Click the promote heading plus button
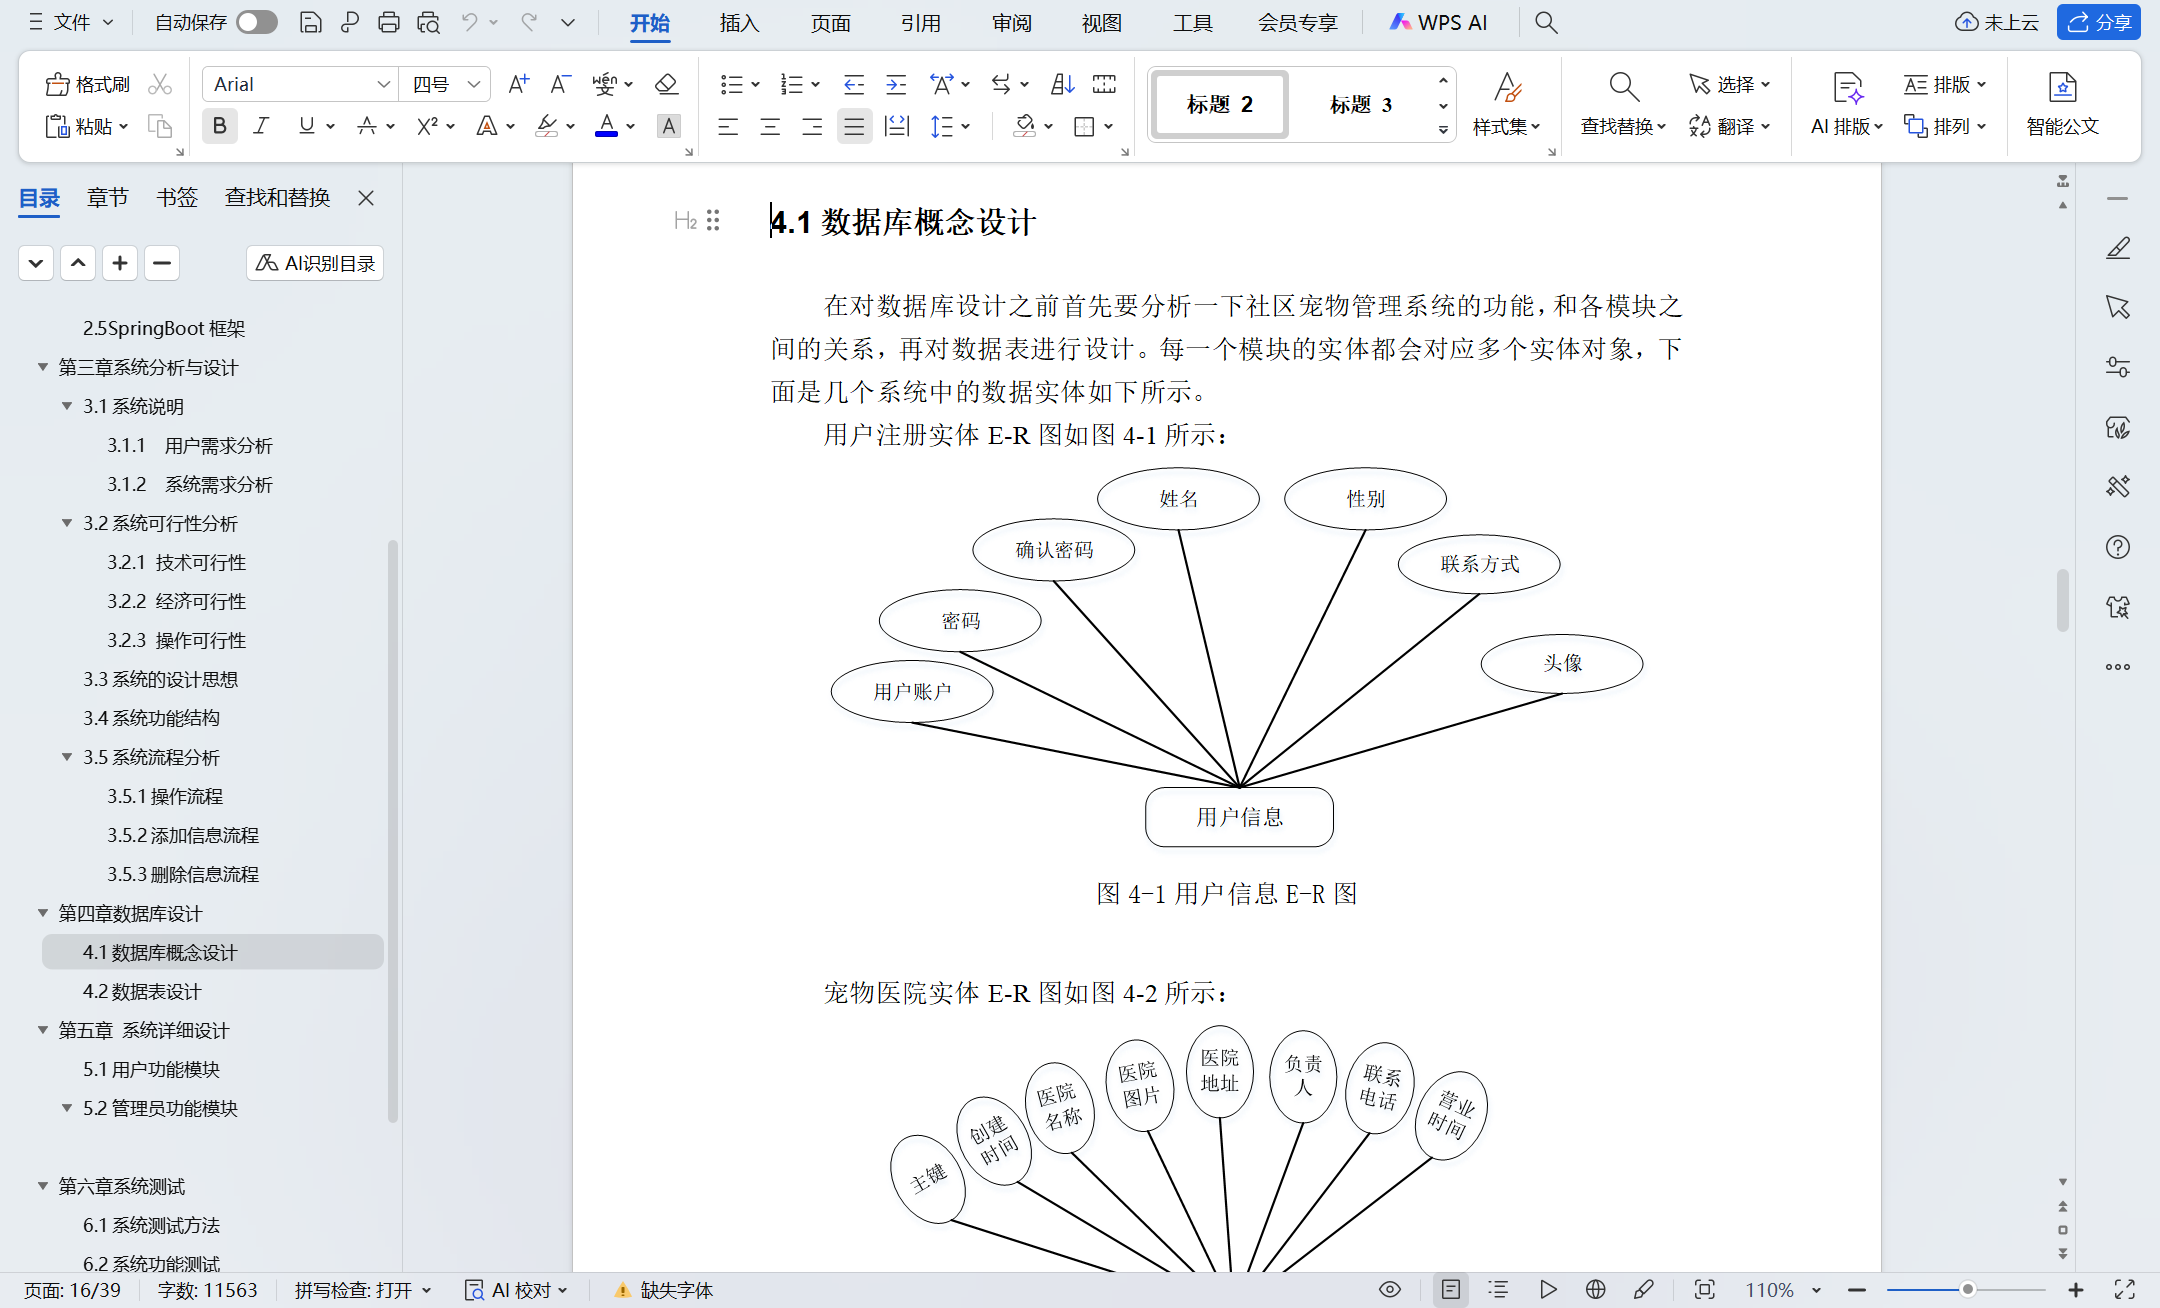2160x1308 pixels. pos(120,263)
